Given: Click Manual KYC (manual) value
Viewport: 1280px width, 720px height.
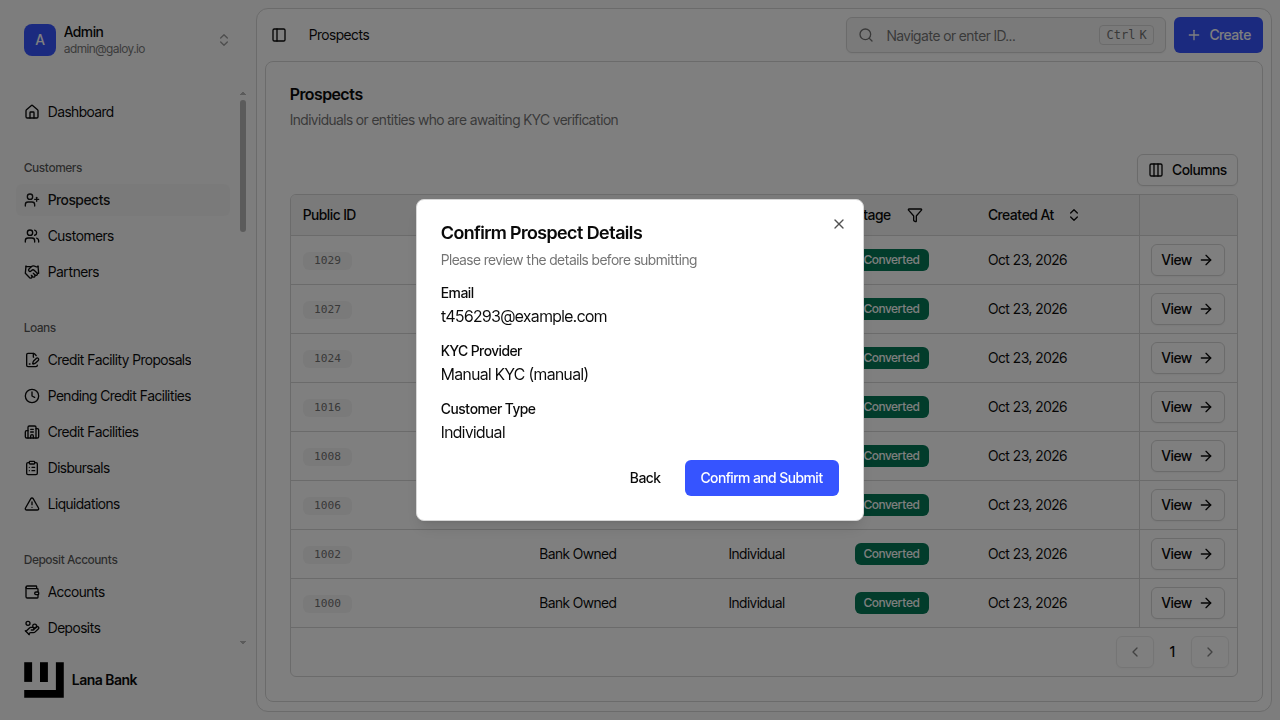Looking at the screenshot, I should [x=515, y=374].
